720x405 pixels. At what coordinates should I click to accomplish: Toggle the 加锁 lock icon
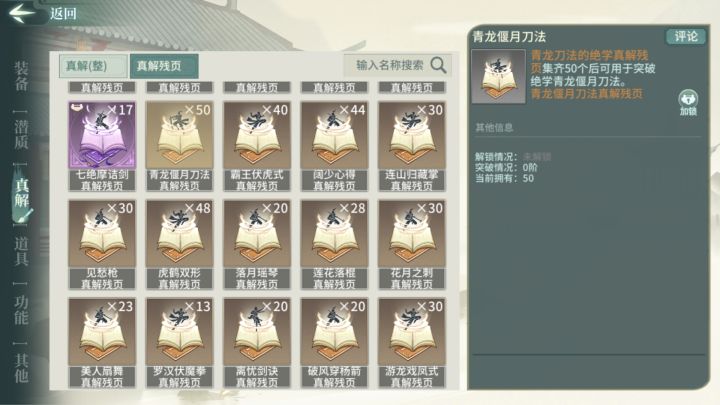[688, 102]
